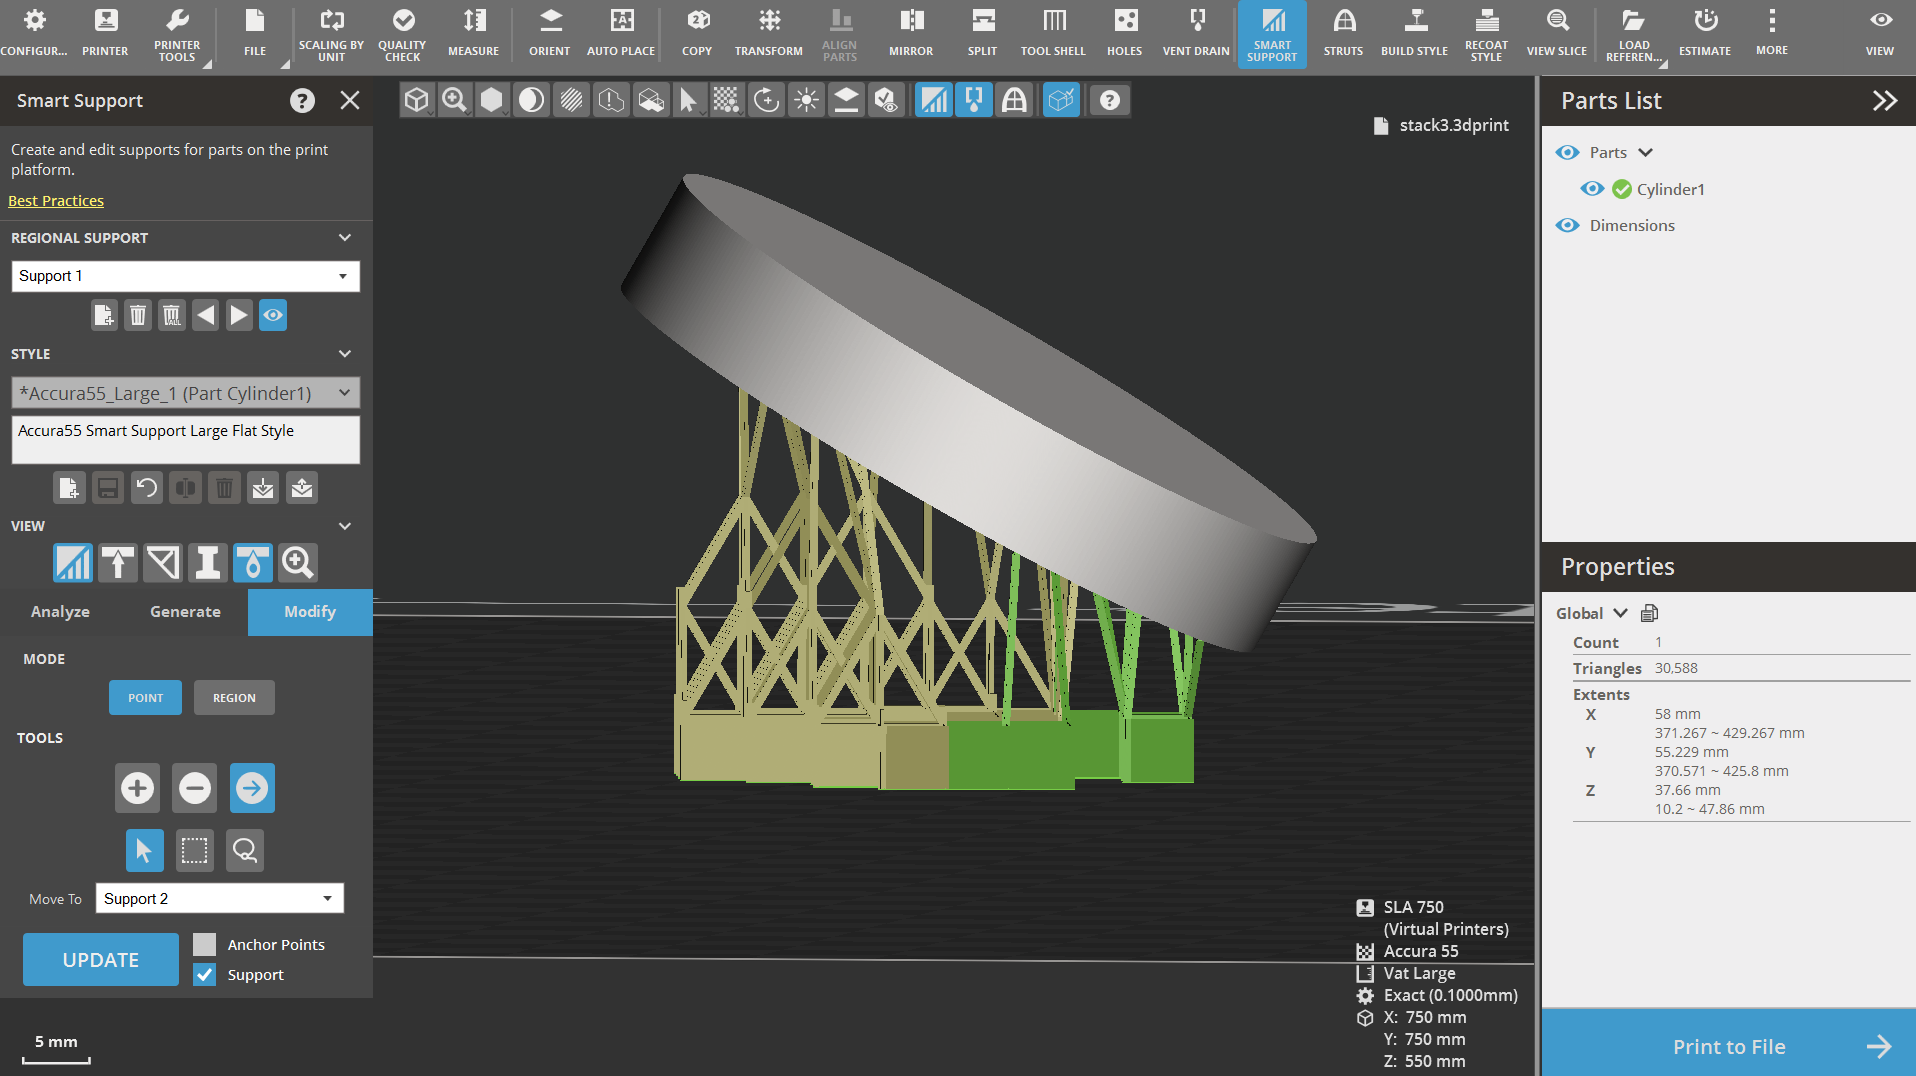
Task: Open the Move To Support 2 dropdown
Action: [220, 898]
